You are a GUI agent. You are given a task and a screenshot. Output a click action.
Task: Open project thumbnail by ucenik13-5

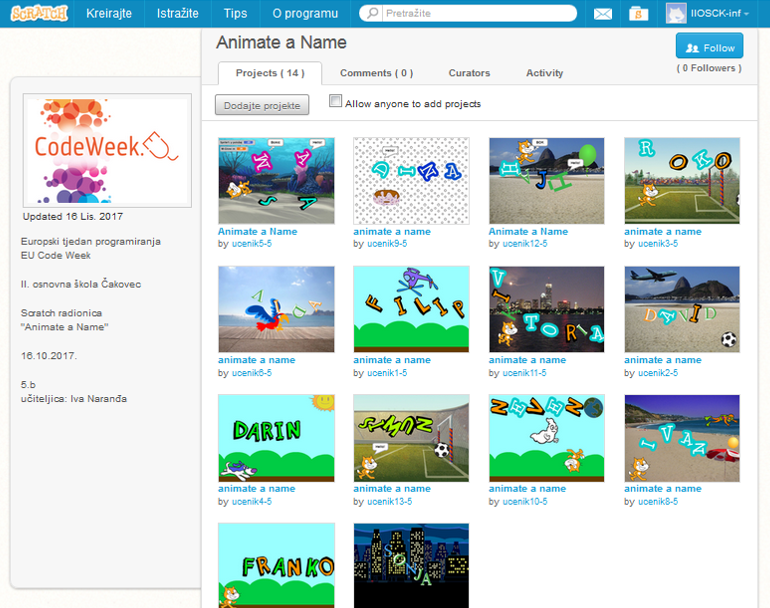[x=411, y=438]
